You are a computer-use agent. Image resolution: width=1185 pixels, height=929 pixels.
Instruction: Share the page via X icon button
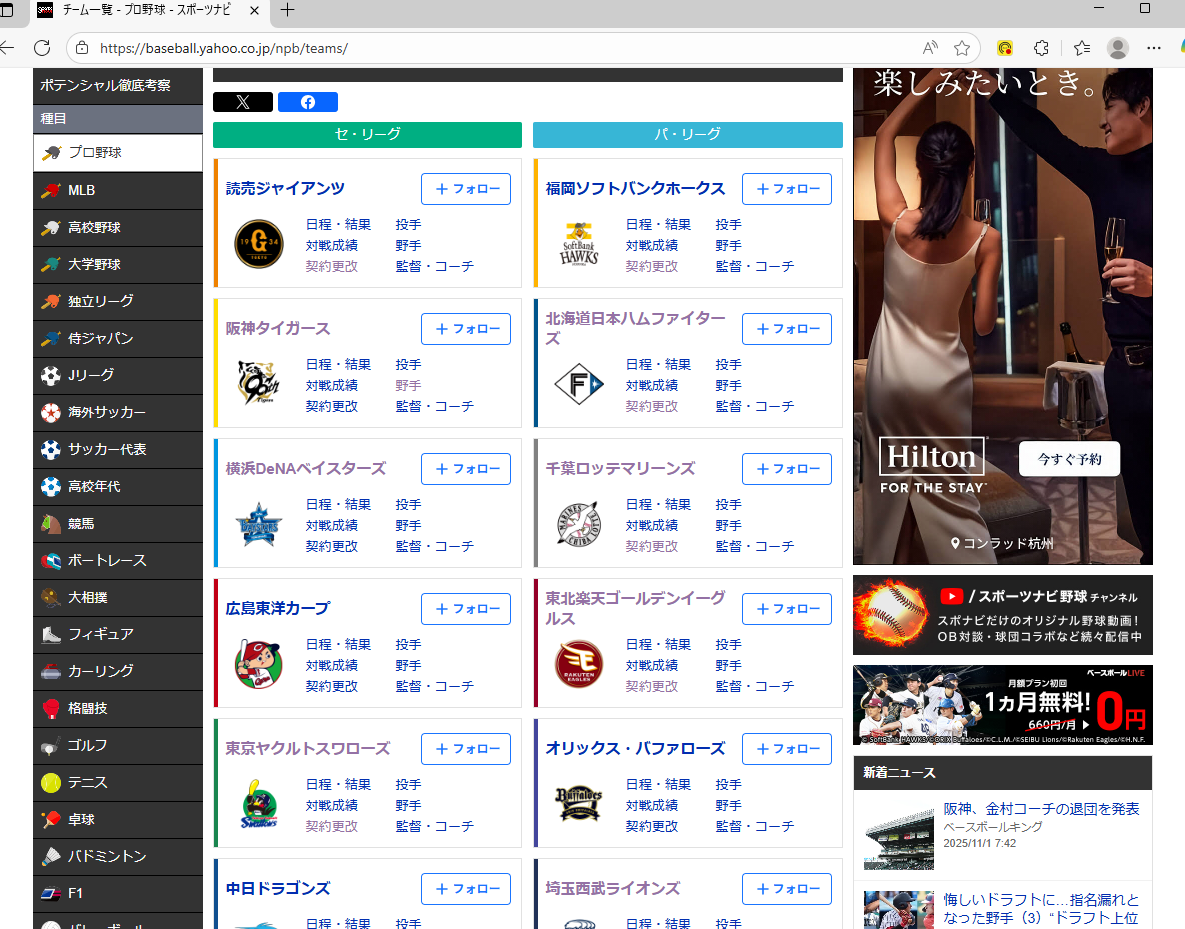tap(243, 102)
